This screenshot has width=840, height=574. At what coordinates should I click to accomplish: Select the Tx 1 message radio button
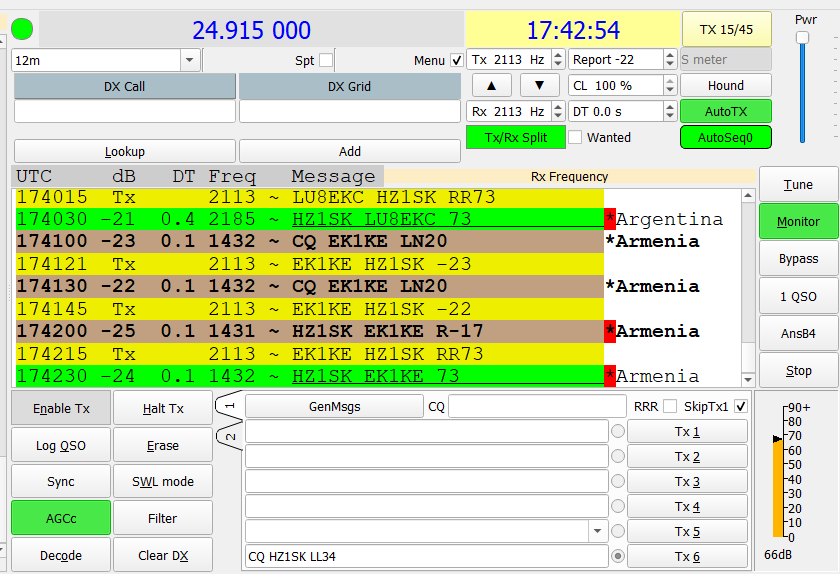point(618,431)
